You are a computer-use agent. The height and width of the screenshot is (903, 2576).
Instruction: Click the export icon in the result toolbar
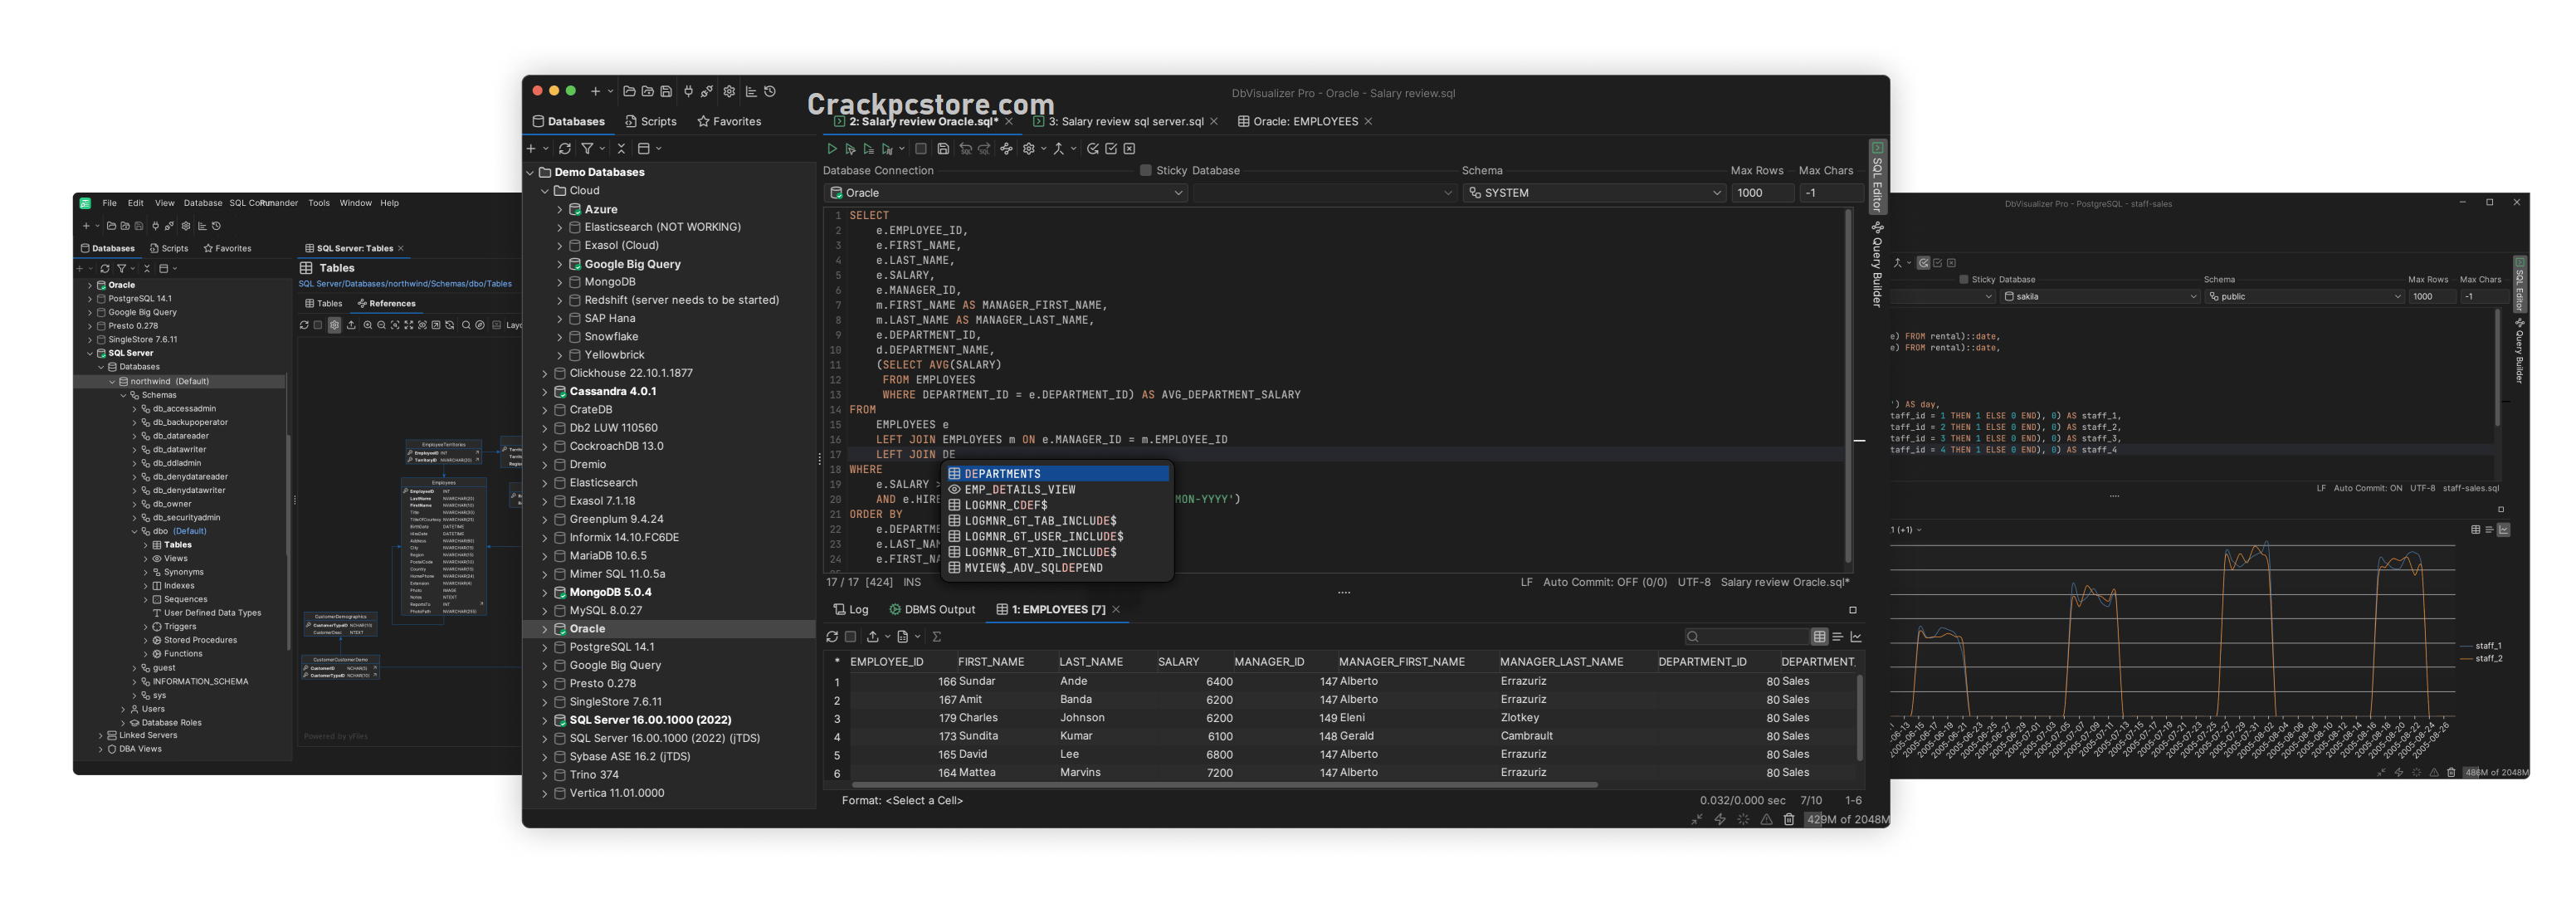[872, 637]
